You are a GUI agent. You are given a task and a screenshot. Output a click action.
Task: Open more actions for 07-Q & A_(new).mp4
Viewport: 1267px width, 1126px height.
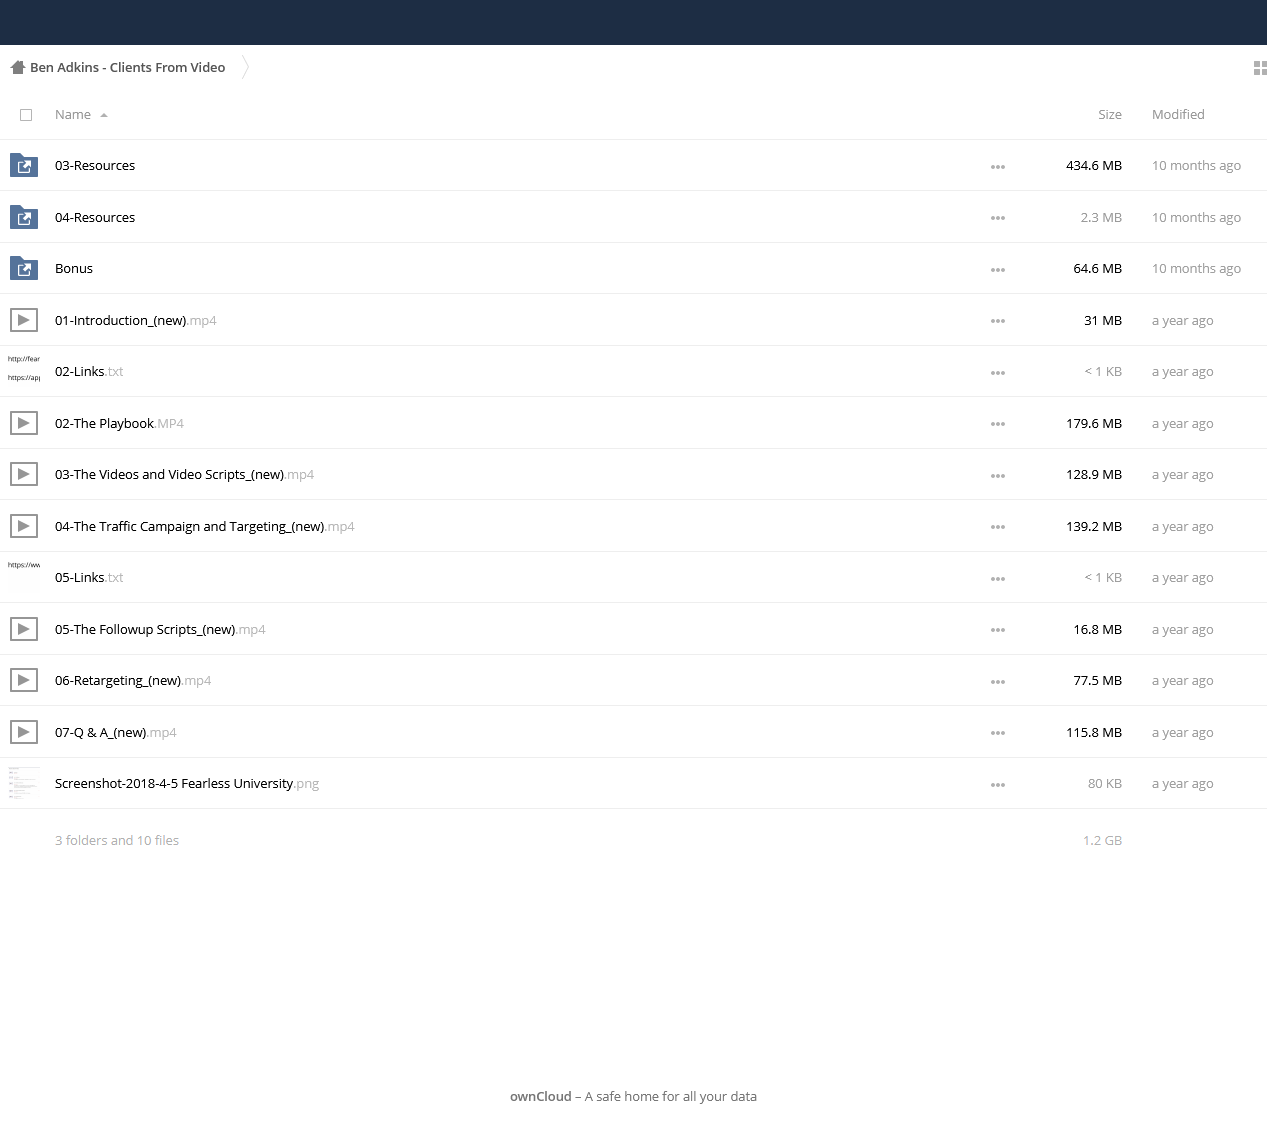[x=998, y=733]
